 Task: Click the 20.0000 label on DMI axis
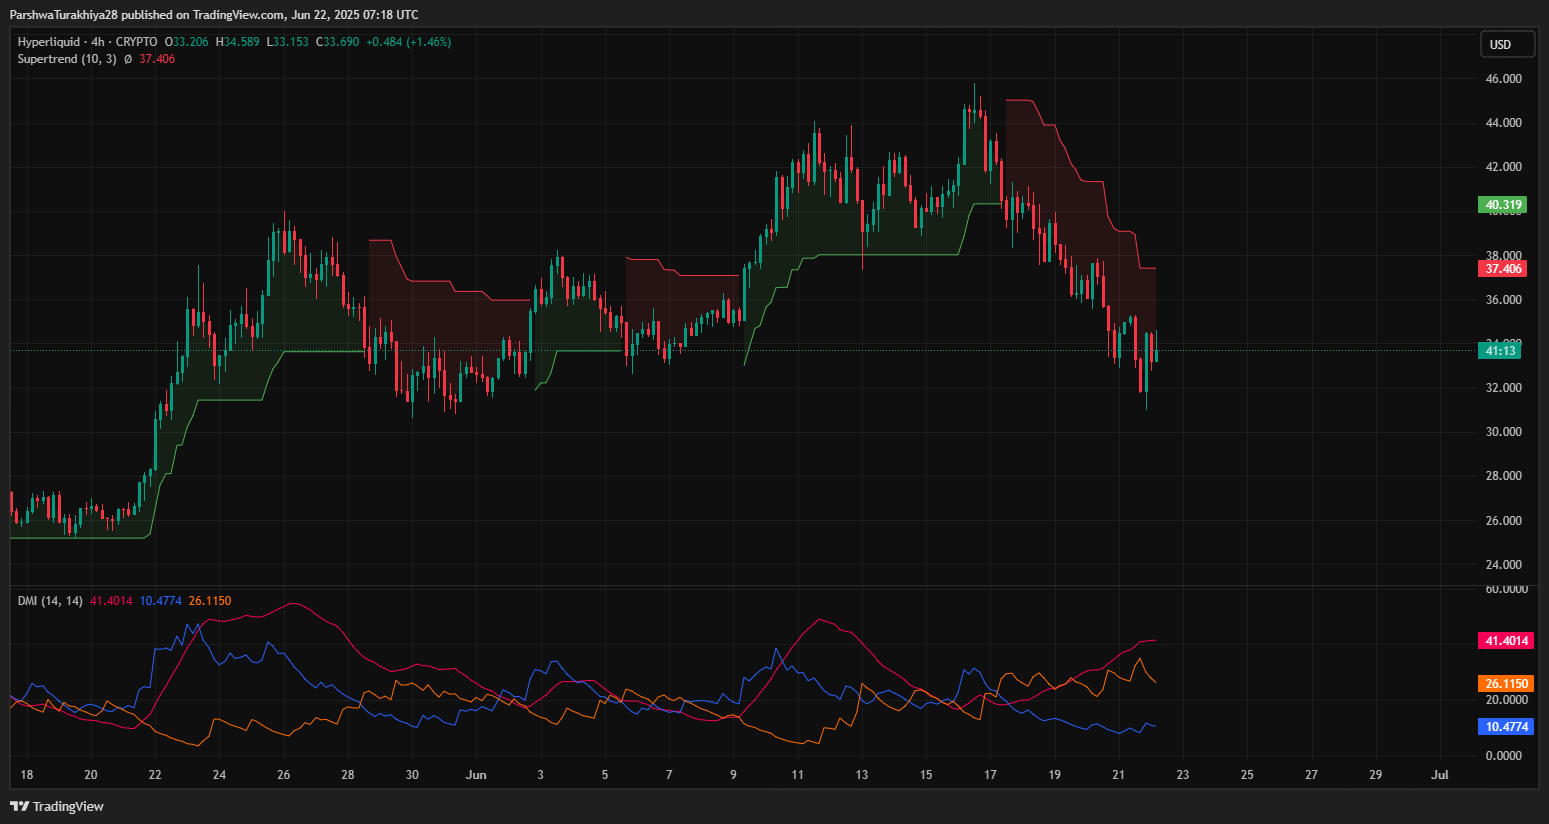tap(1506, 700)
